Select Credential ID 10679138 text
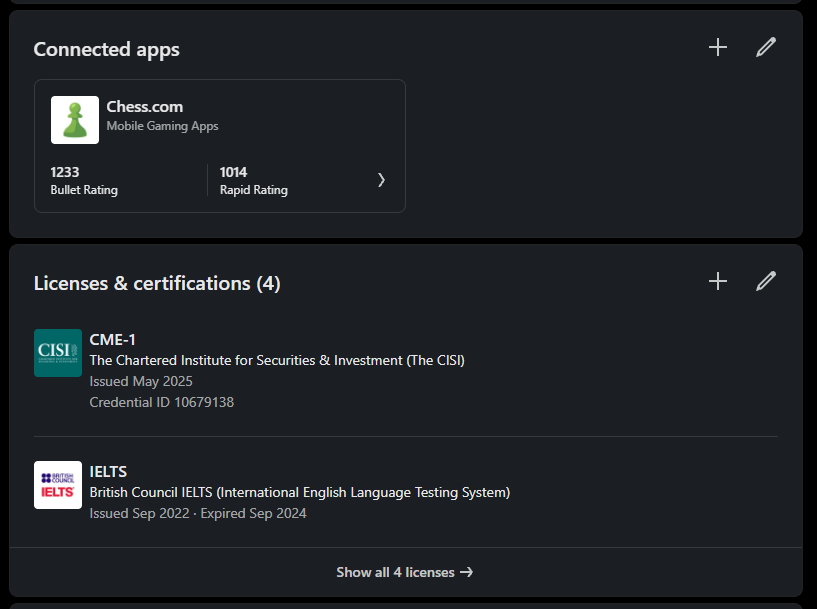This screenshot has width=817, height=609. click(162, 402)
